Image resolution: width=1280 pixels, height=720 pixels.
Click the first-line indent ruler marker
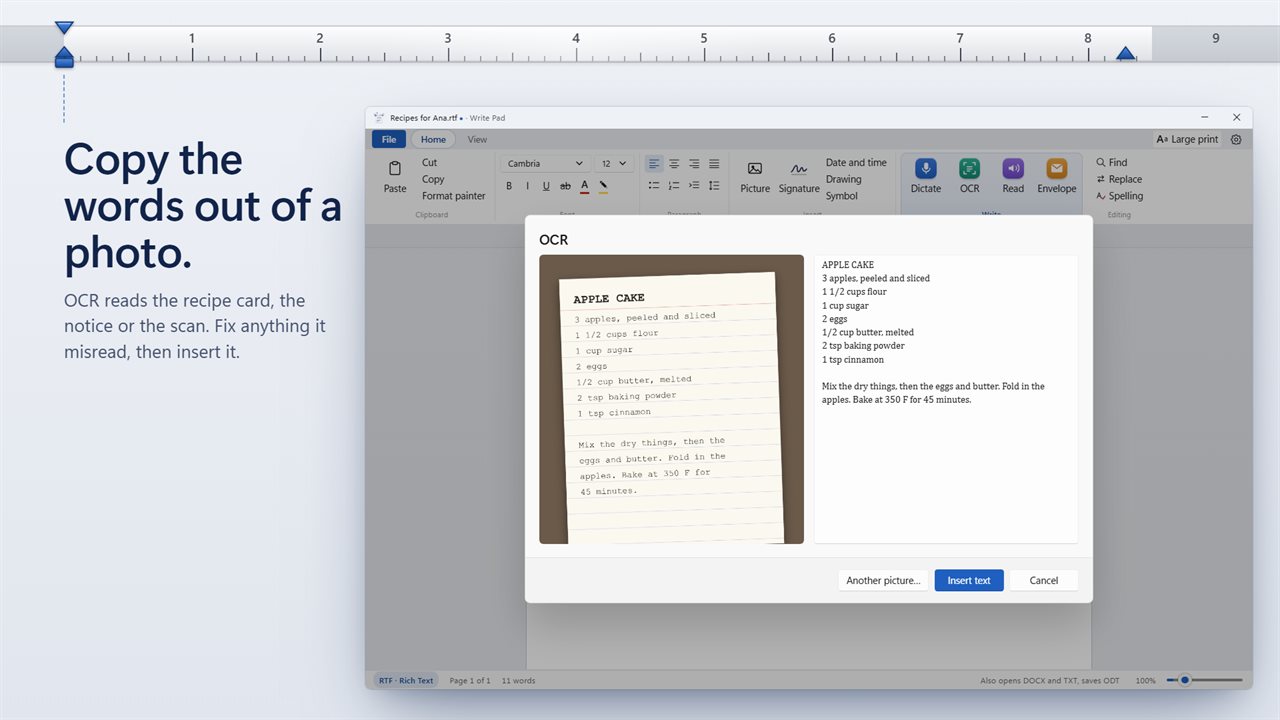pyautogui.click(x=64, y=28)
